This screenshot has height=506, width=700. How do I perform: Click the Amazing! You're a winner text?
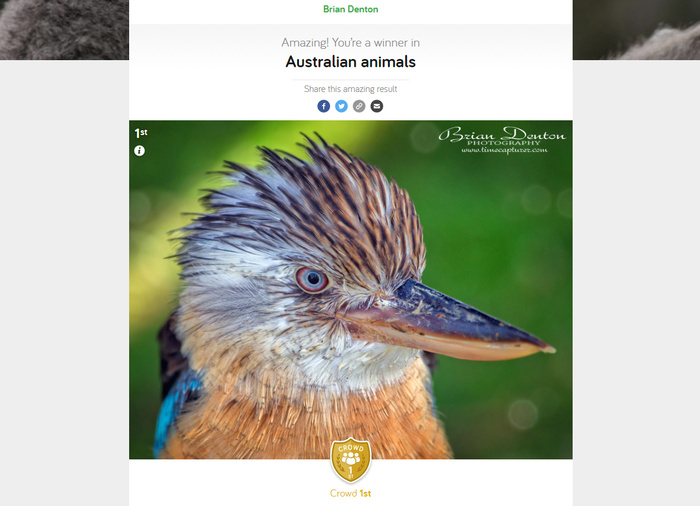coord(350,43)
